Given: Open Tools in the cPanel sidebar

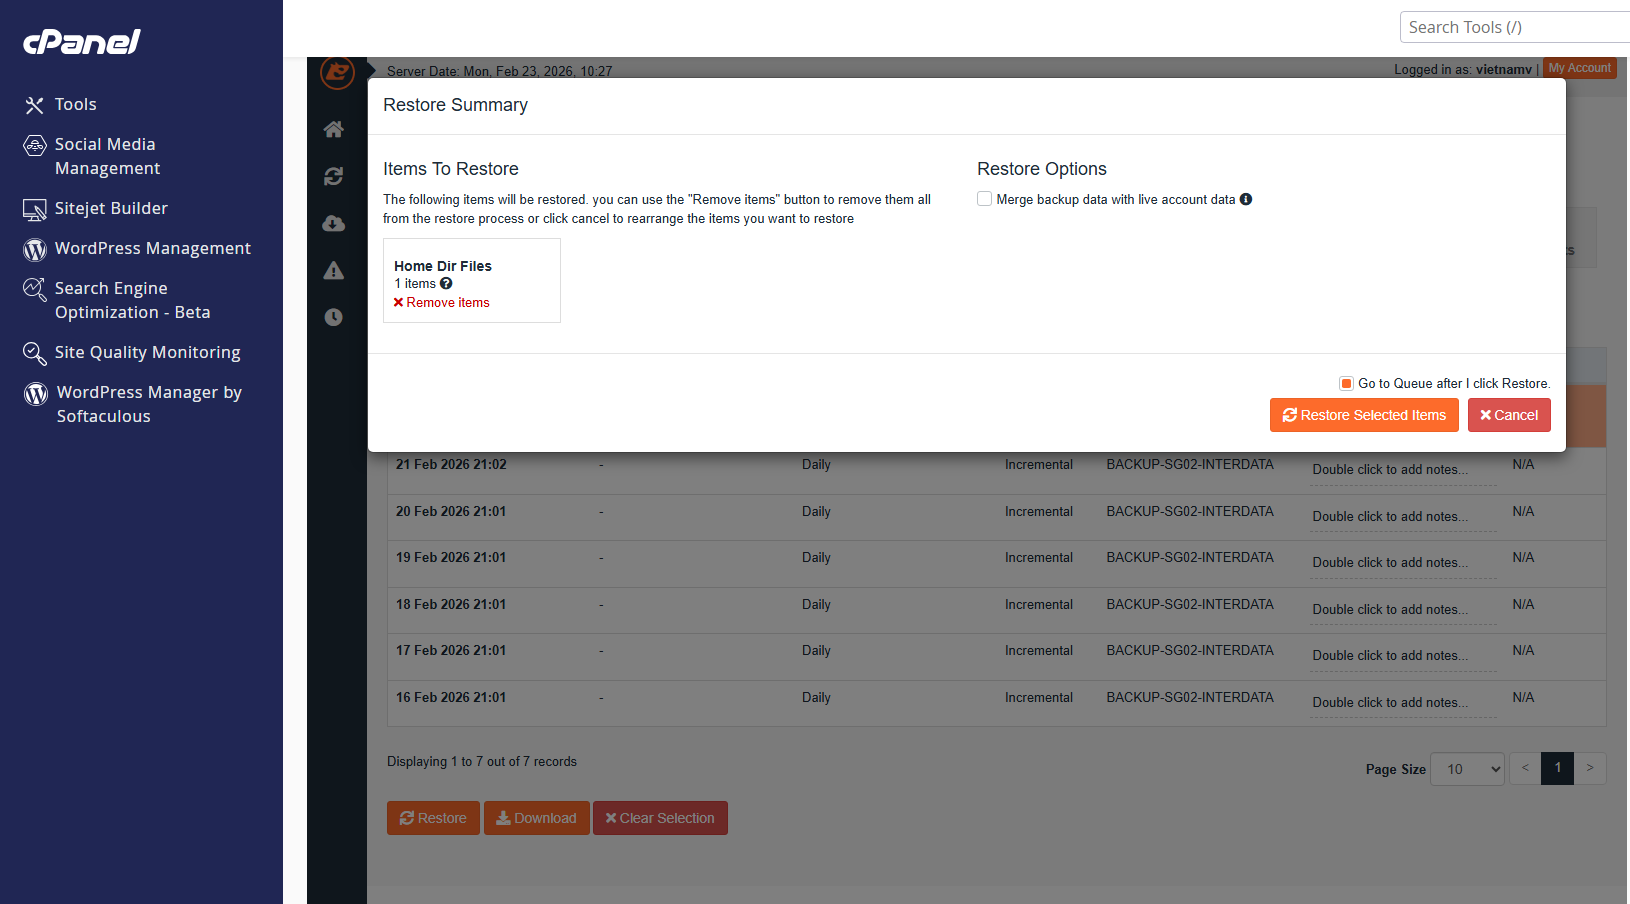Looking at the screenshot, I should (75, 104).
